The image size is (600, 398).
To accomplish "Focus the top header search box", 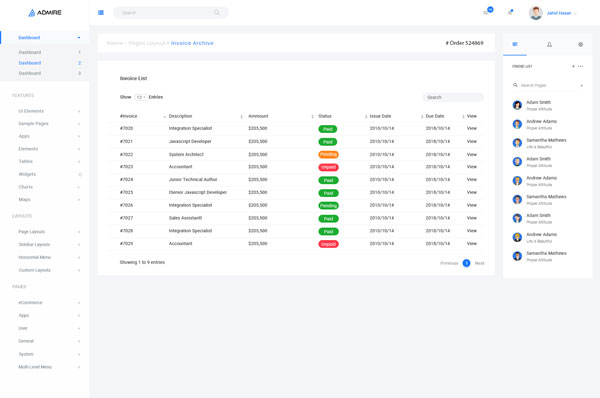I will pyautogui.click(x=171, y=13).
